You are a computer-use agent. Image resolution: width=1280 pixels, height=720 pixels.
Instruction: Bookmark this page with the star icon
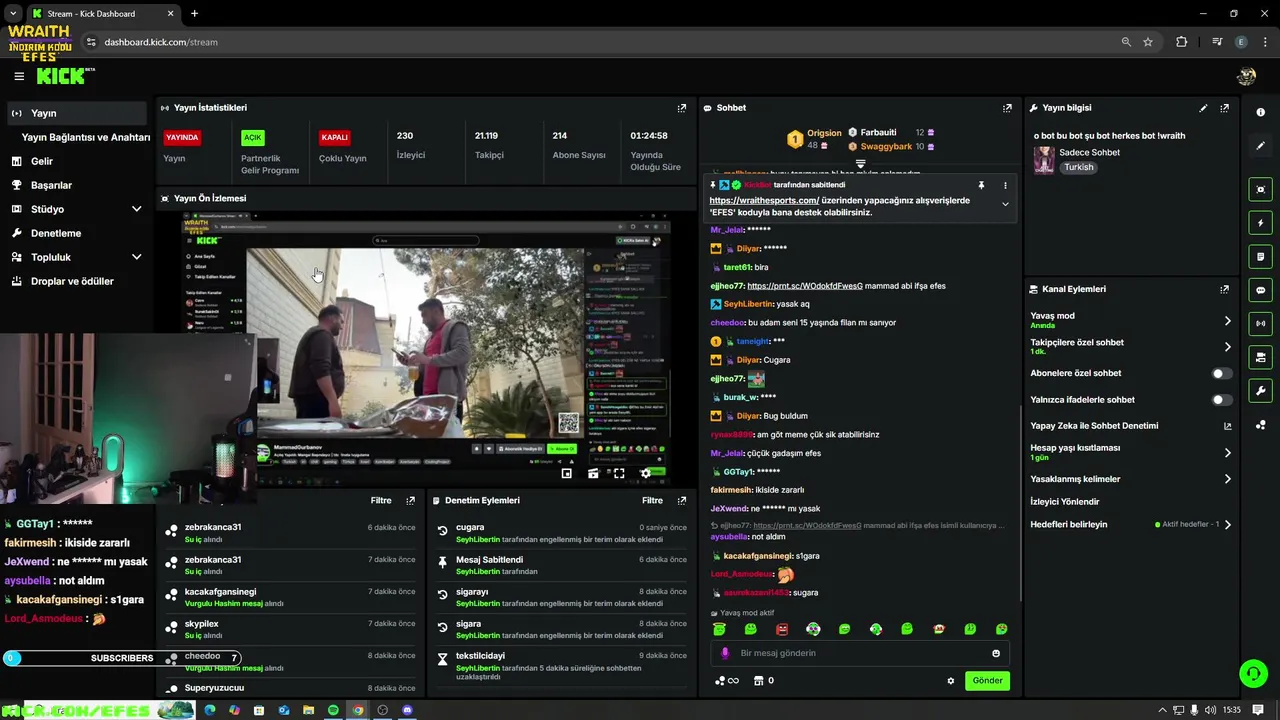pyautogui.click(x=1148, y=42)
